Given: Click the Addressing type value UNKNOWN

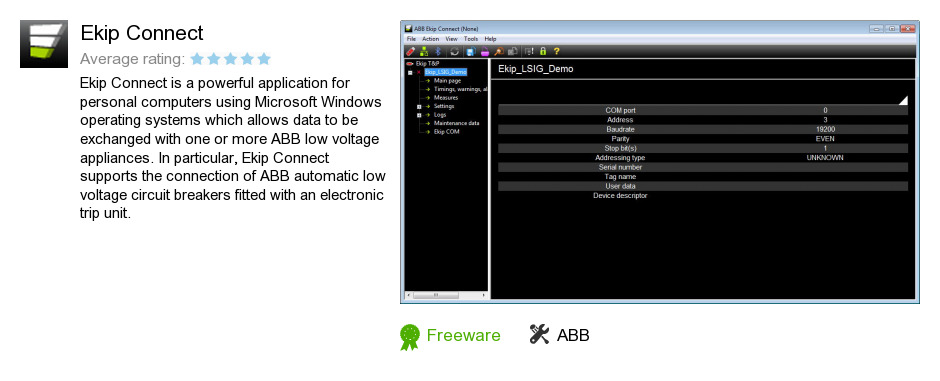Looking at the screenshot, I should [x=825, y=158].
